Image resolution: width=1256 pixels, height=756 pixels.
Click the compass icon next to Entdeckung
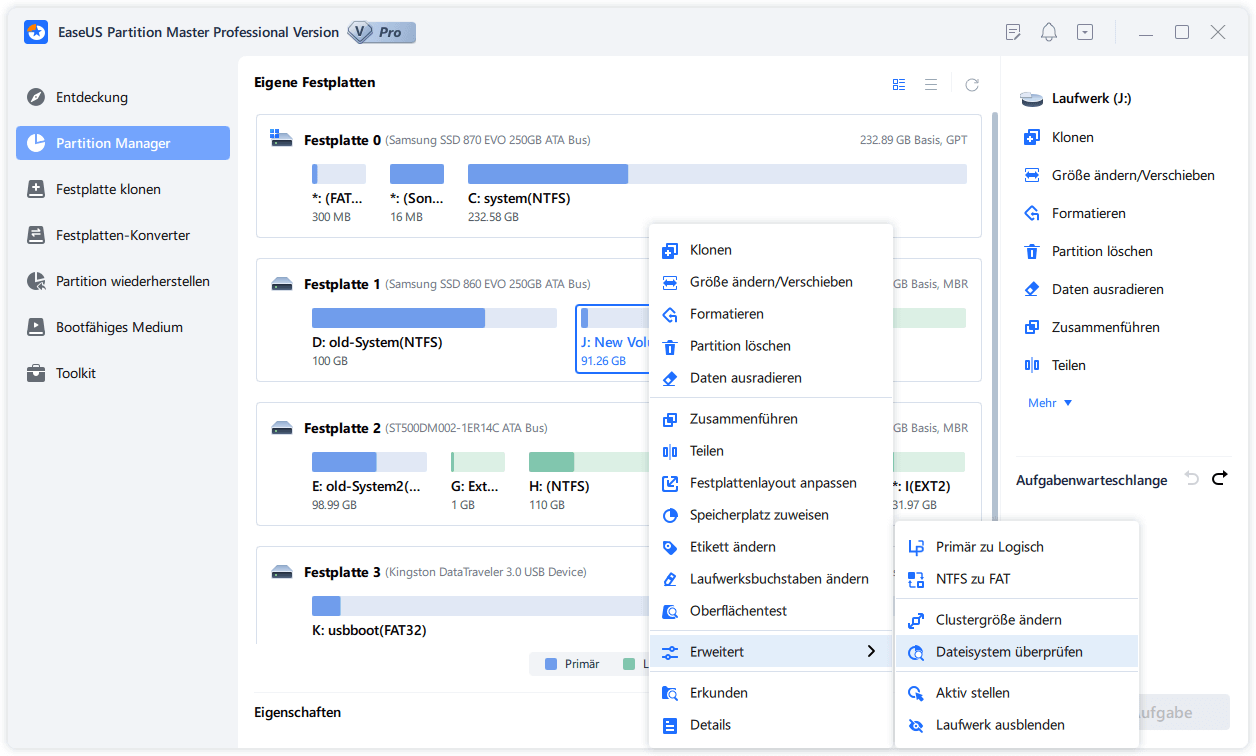pos(36,97)
